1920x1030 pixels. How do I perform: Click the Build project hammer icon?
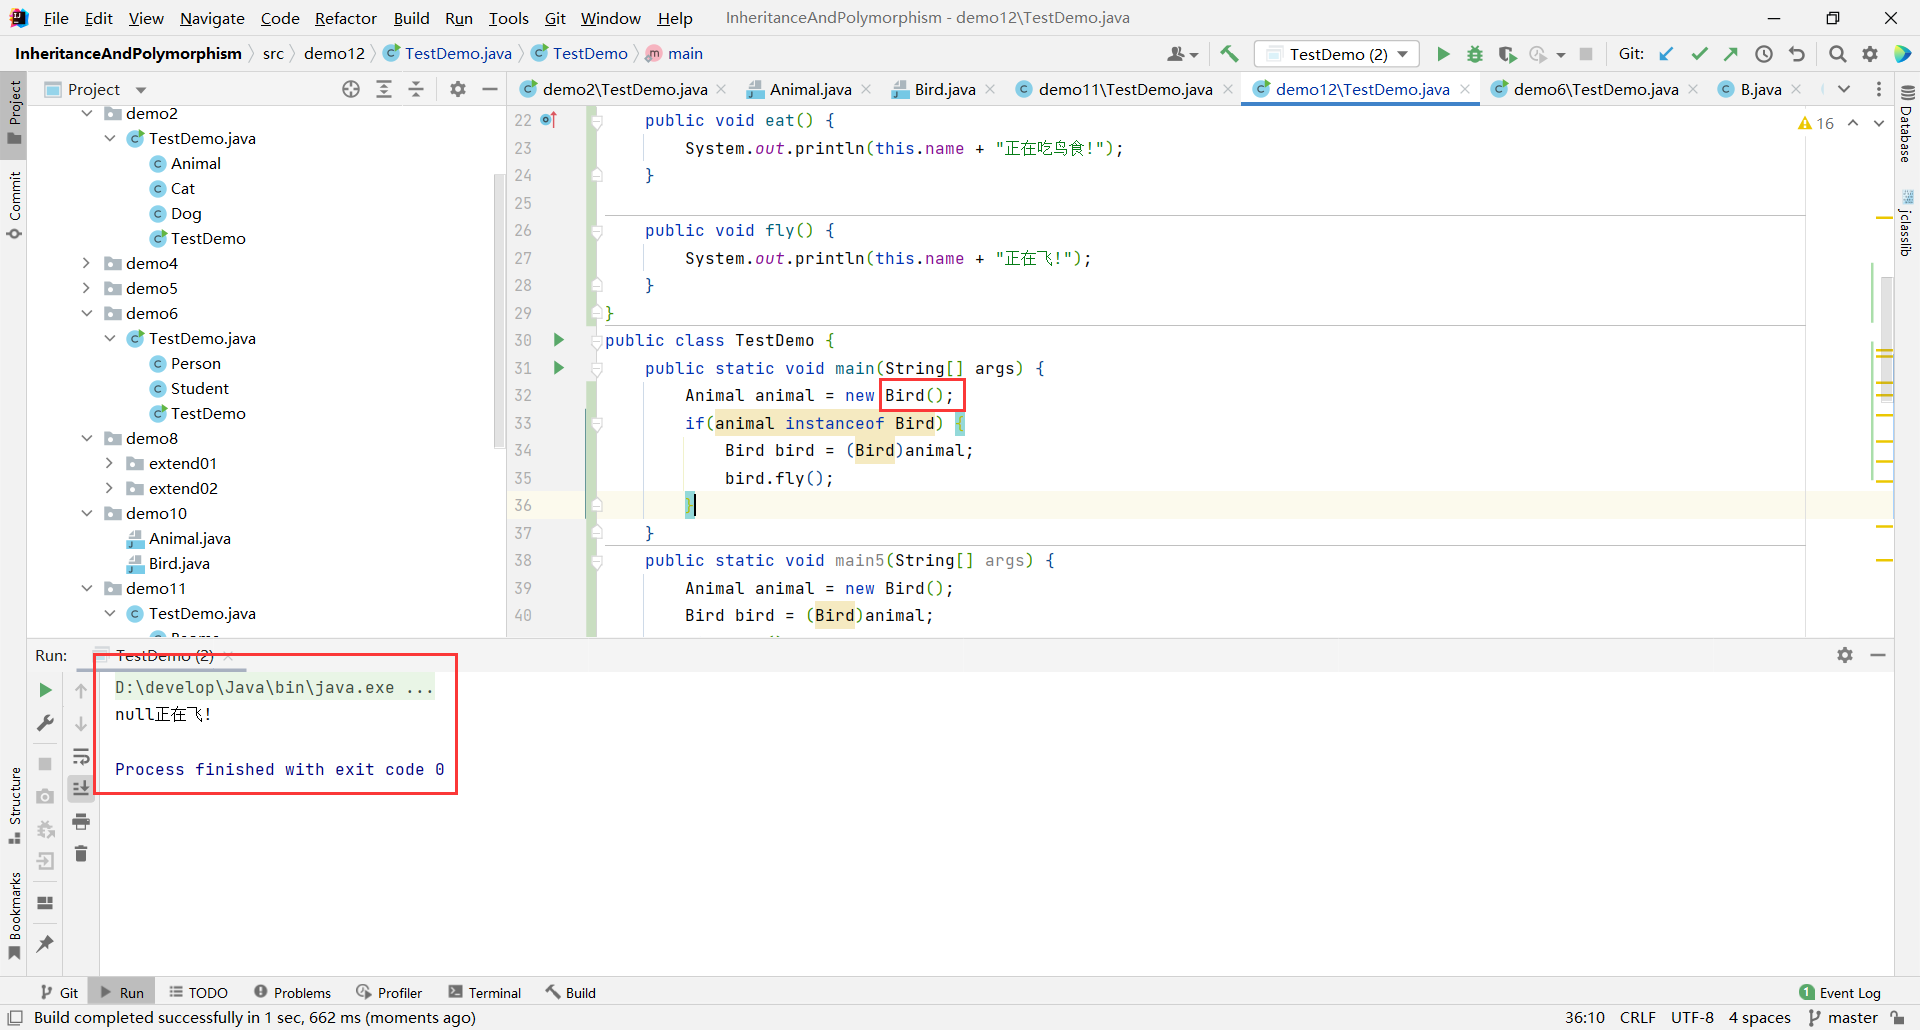1230,54
